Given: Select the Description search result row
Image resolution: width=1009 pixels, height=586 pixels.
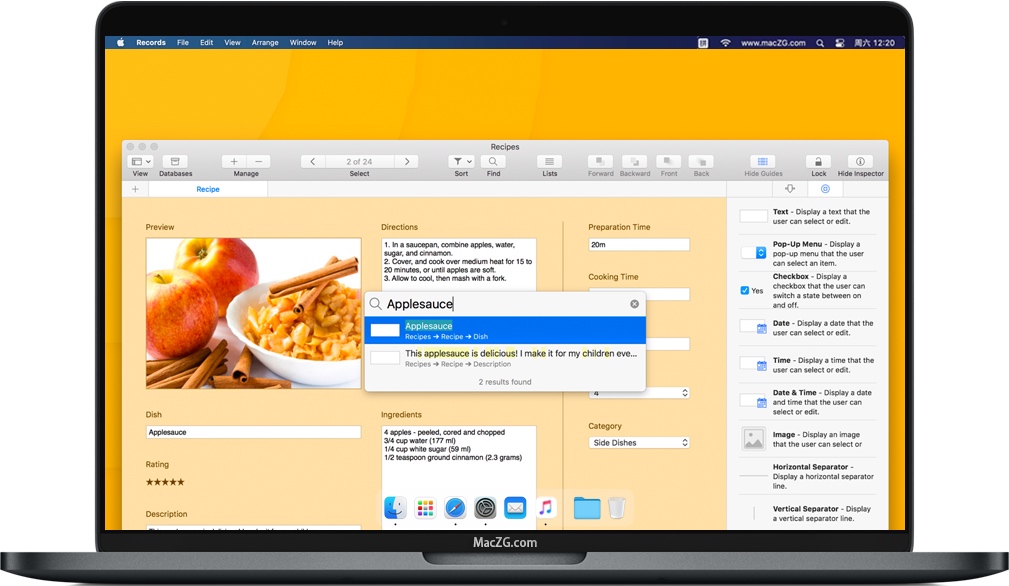Looking at the screenshot, I should point(505,358).
